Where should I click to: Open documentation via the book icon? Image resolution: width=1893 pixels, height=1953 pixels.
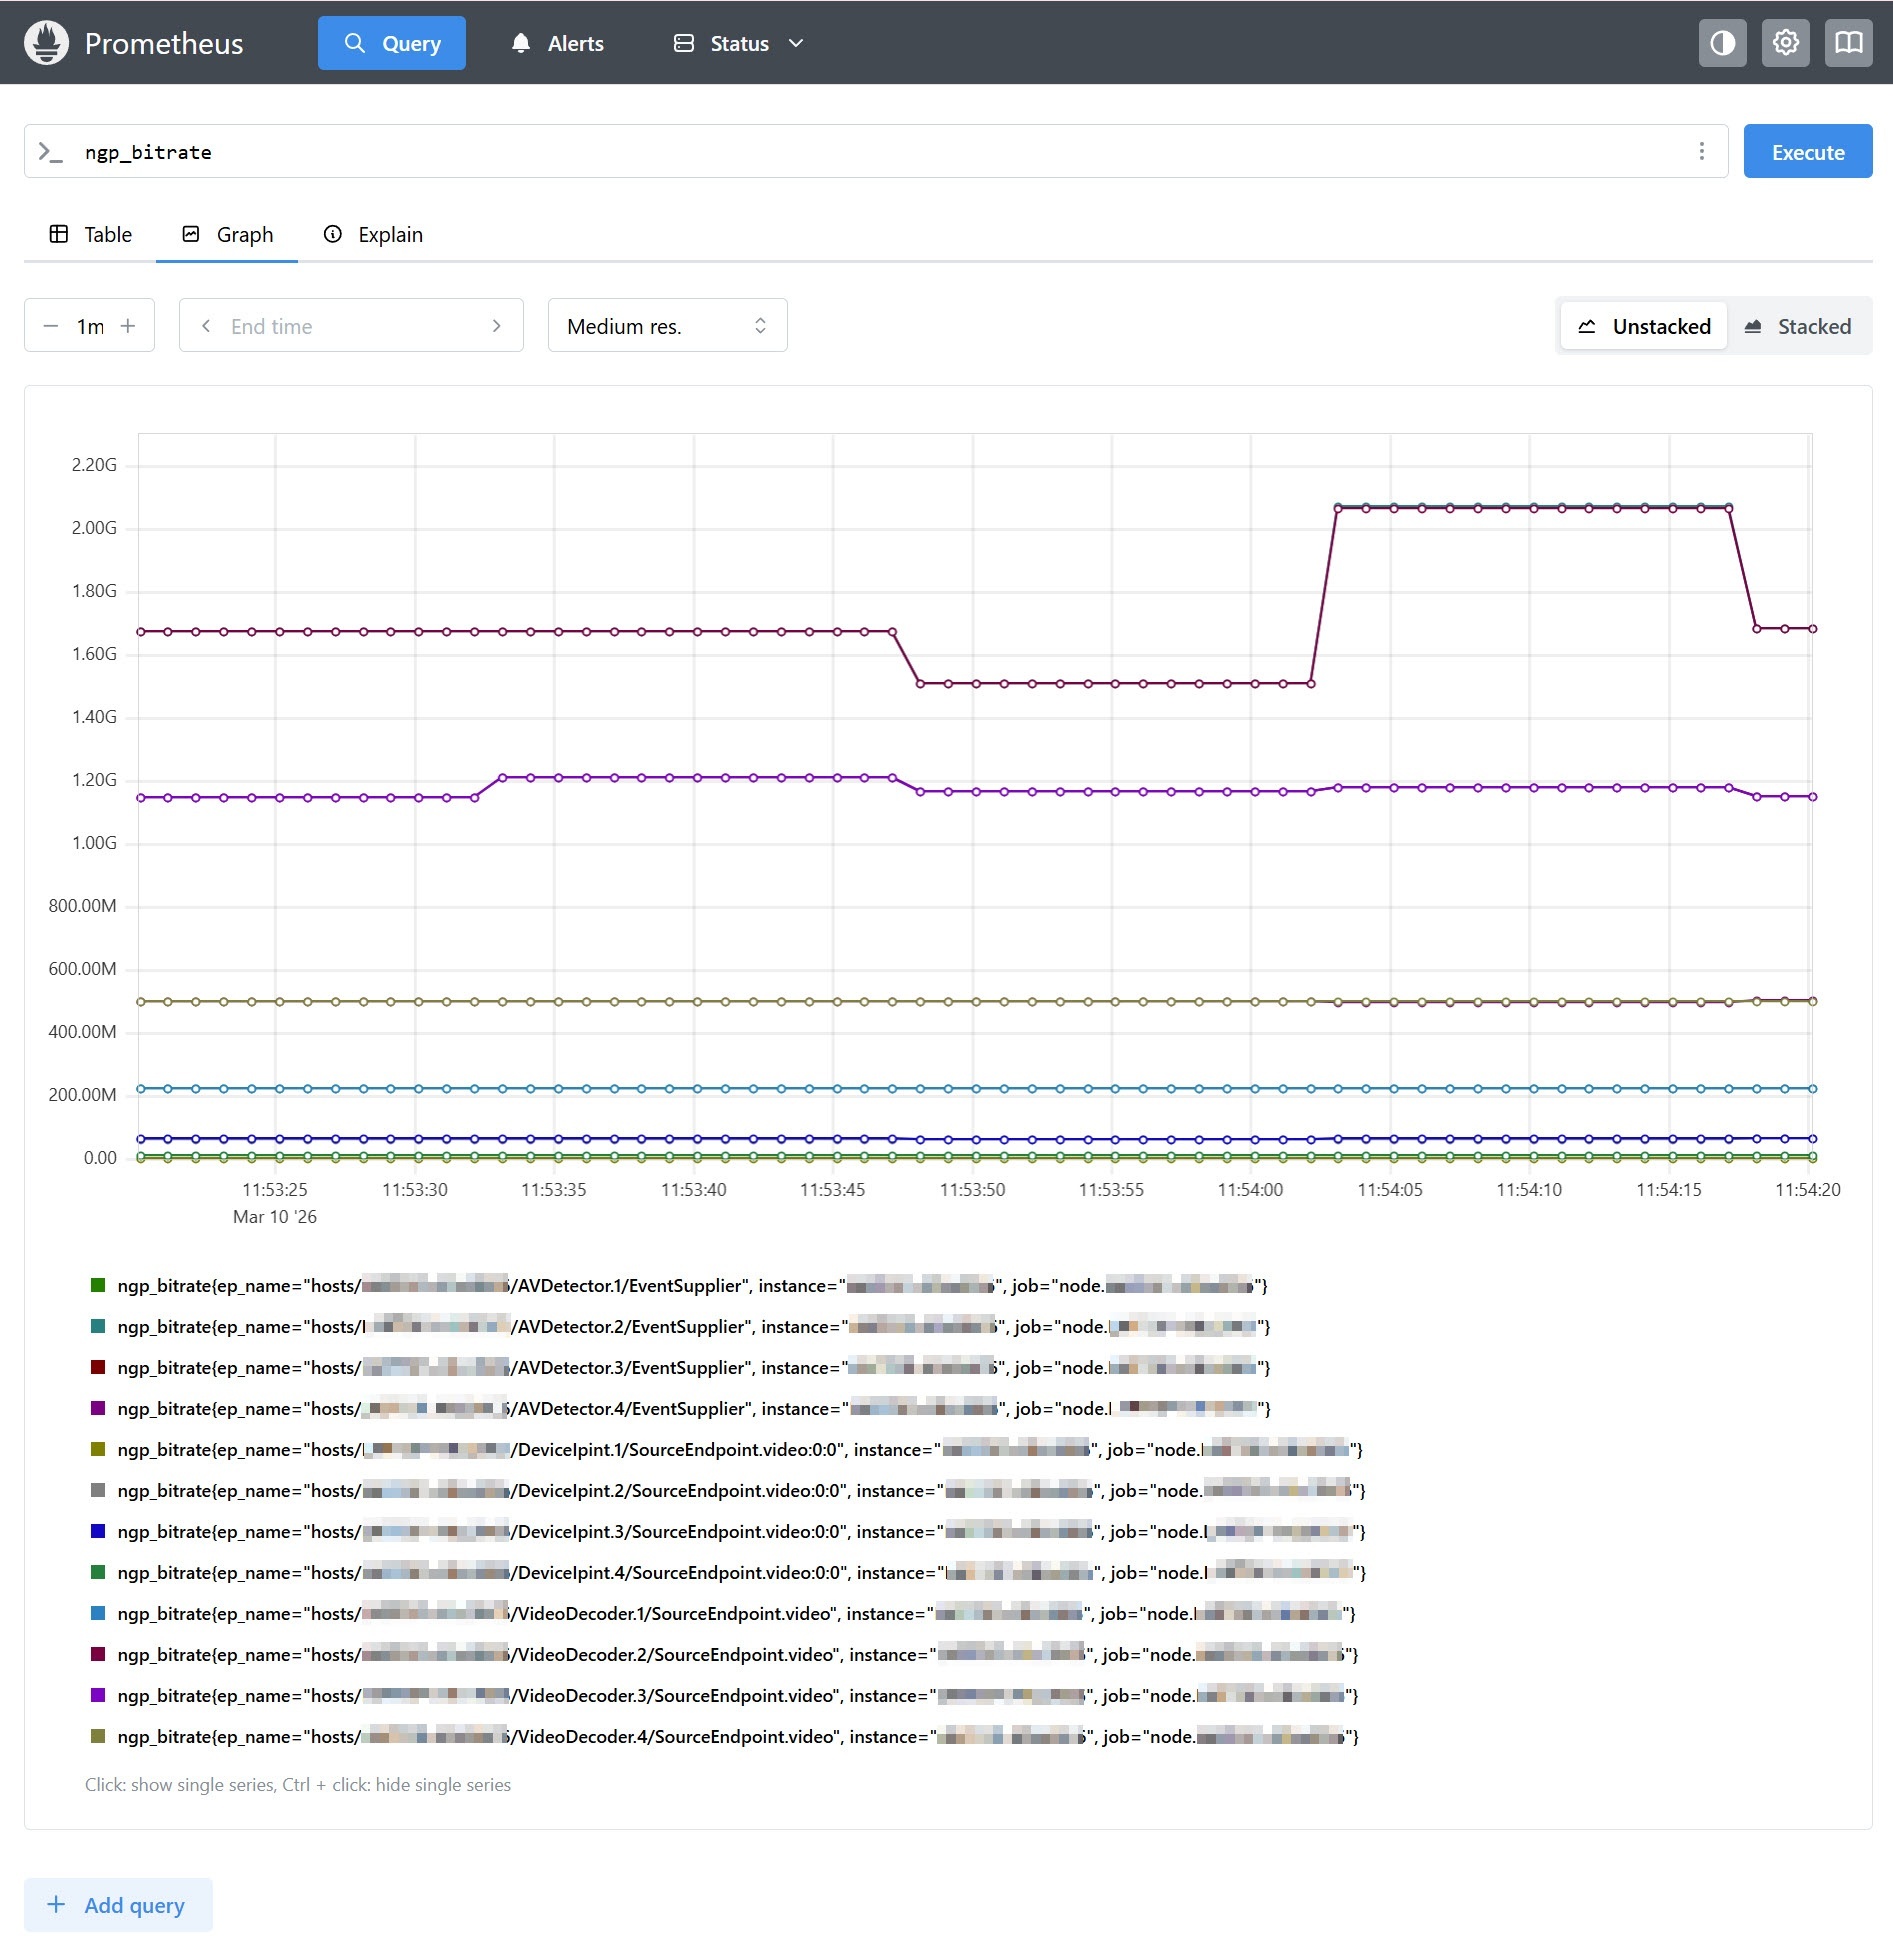pyautogui.click(x=1848, y=43)
